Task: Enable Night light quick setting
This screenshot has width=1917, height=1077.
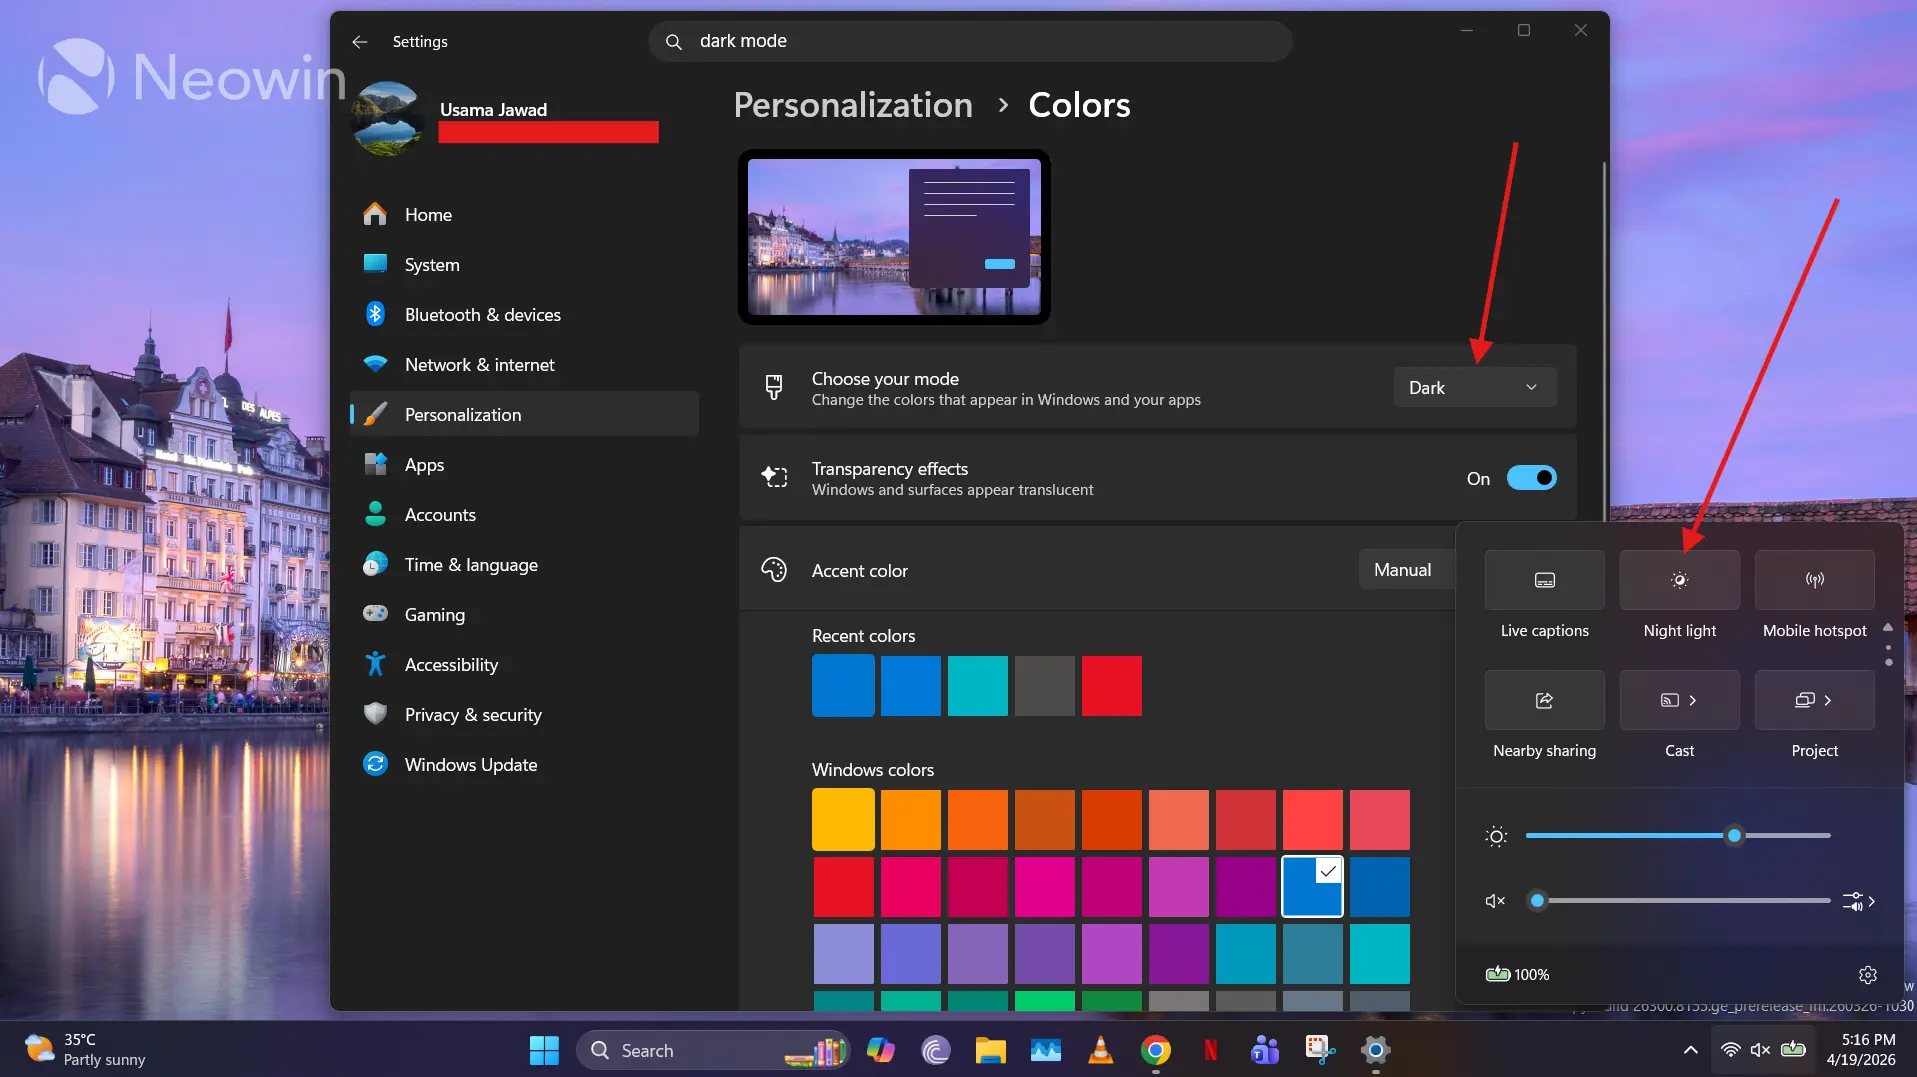Action: point(1679,580)
